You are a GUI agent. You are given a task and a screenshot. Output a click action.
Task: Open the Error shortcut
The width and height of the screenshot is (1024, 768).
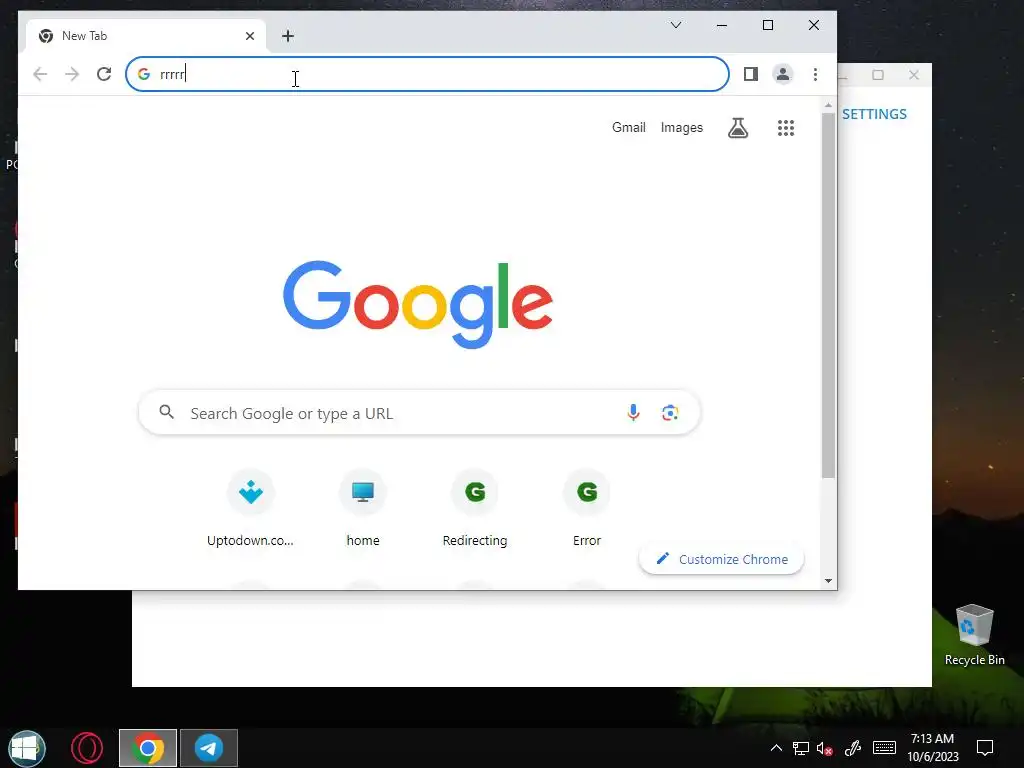(586, 509)
